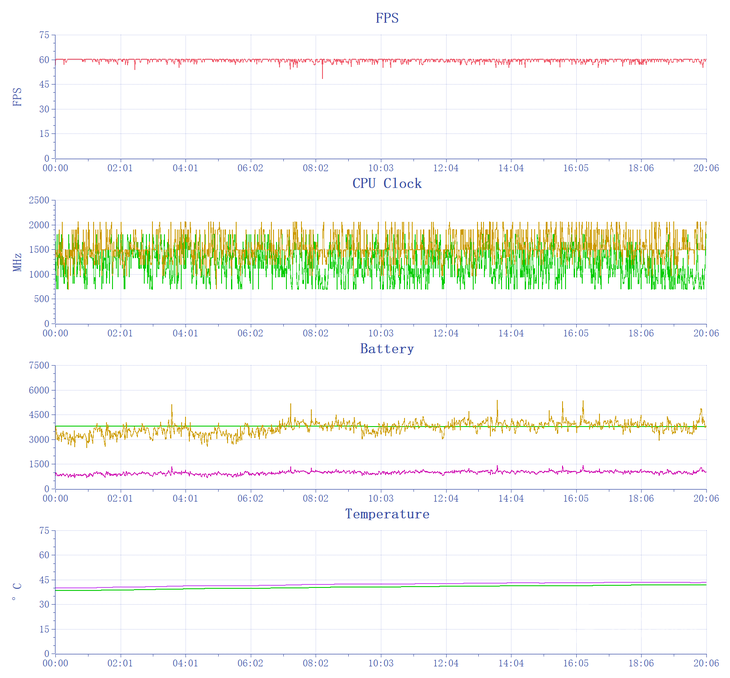
Task: Click the CPU Clock chart title
Action: (x=387, y=184)
